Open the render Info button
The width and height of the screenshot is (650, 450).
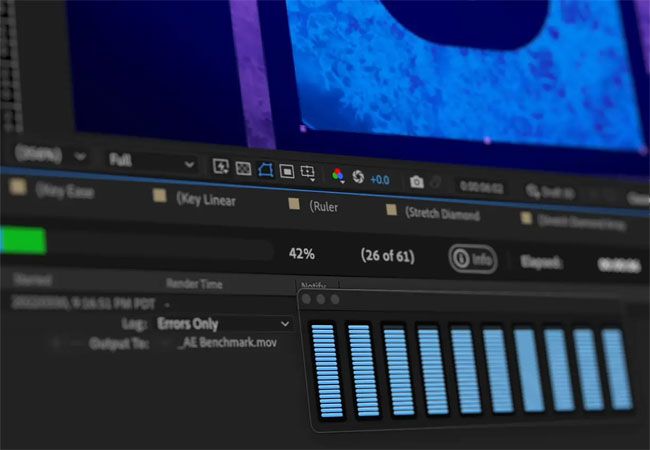coord(473,259)
